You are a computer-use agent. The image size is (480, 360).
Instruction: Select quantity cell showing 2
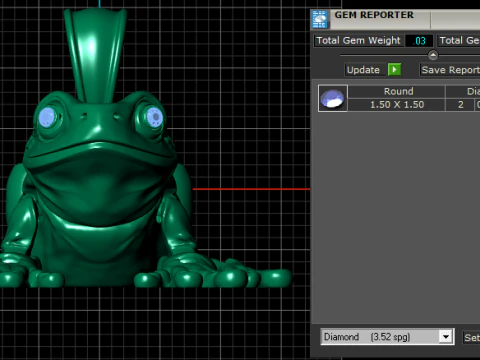(x=460, y=105)
